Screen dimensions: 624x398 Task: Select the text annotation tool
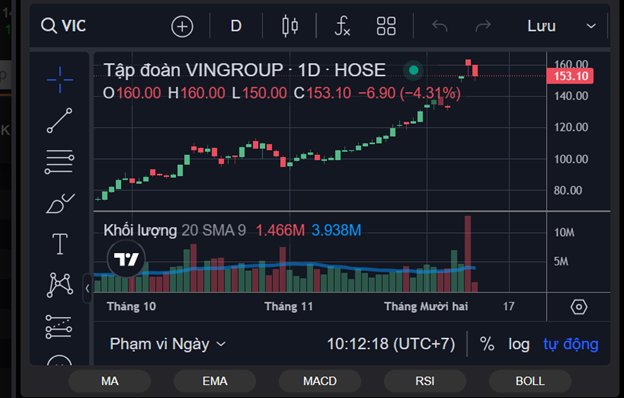point(60,244)
